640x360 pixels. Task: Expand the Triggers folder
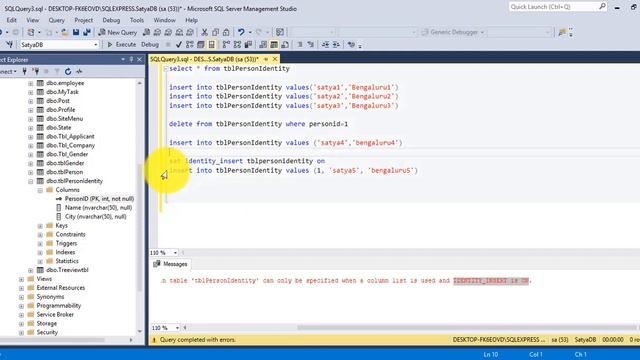click(40, 244)
